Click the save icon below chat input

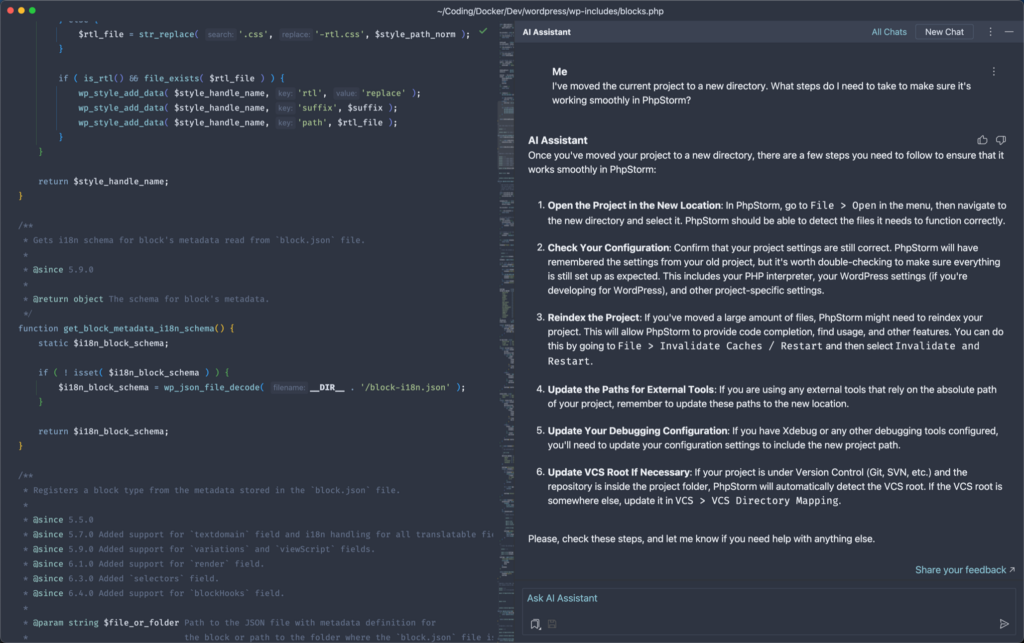[552, 624]
